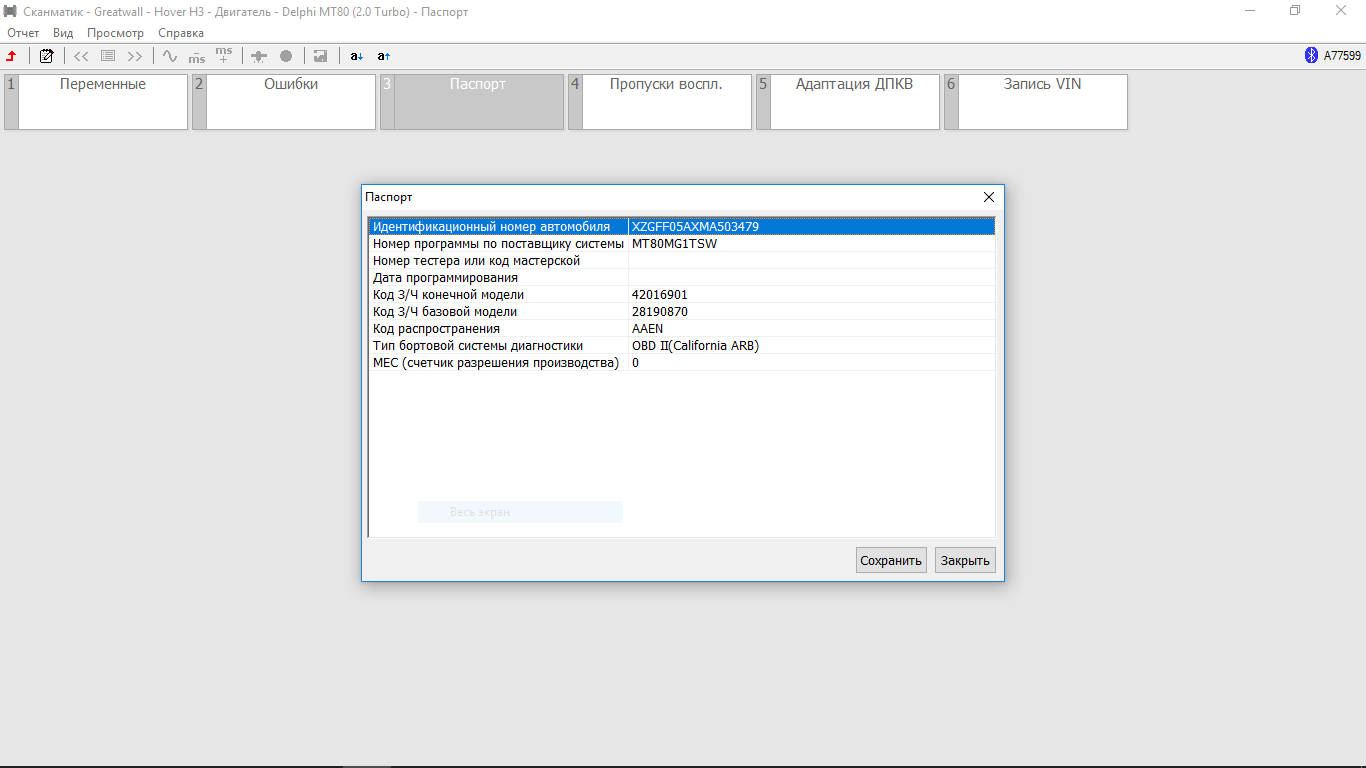
Task: Switch to the Переменные tab
Action: pos(102,85)
